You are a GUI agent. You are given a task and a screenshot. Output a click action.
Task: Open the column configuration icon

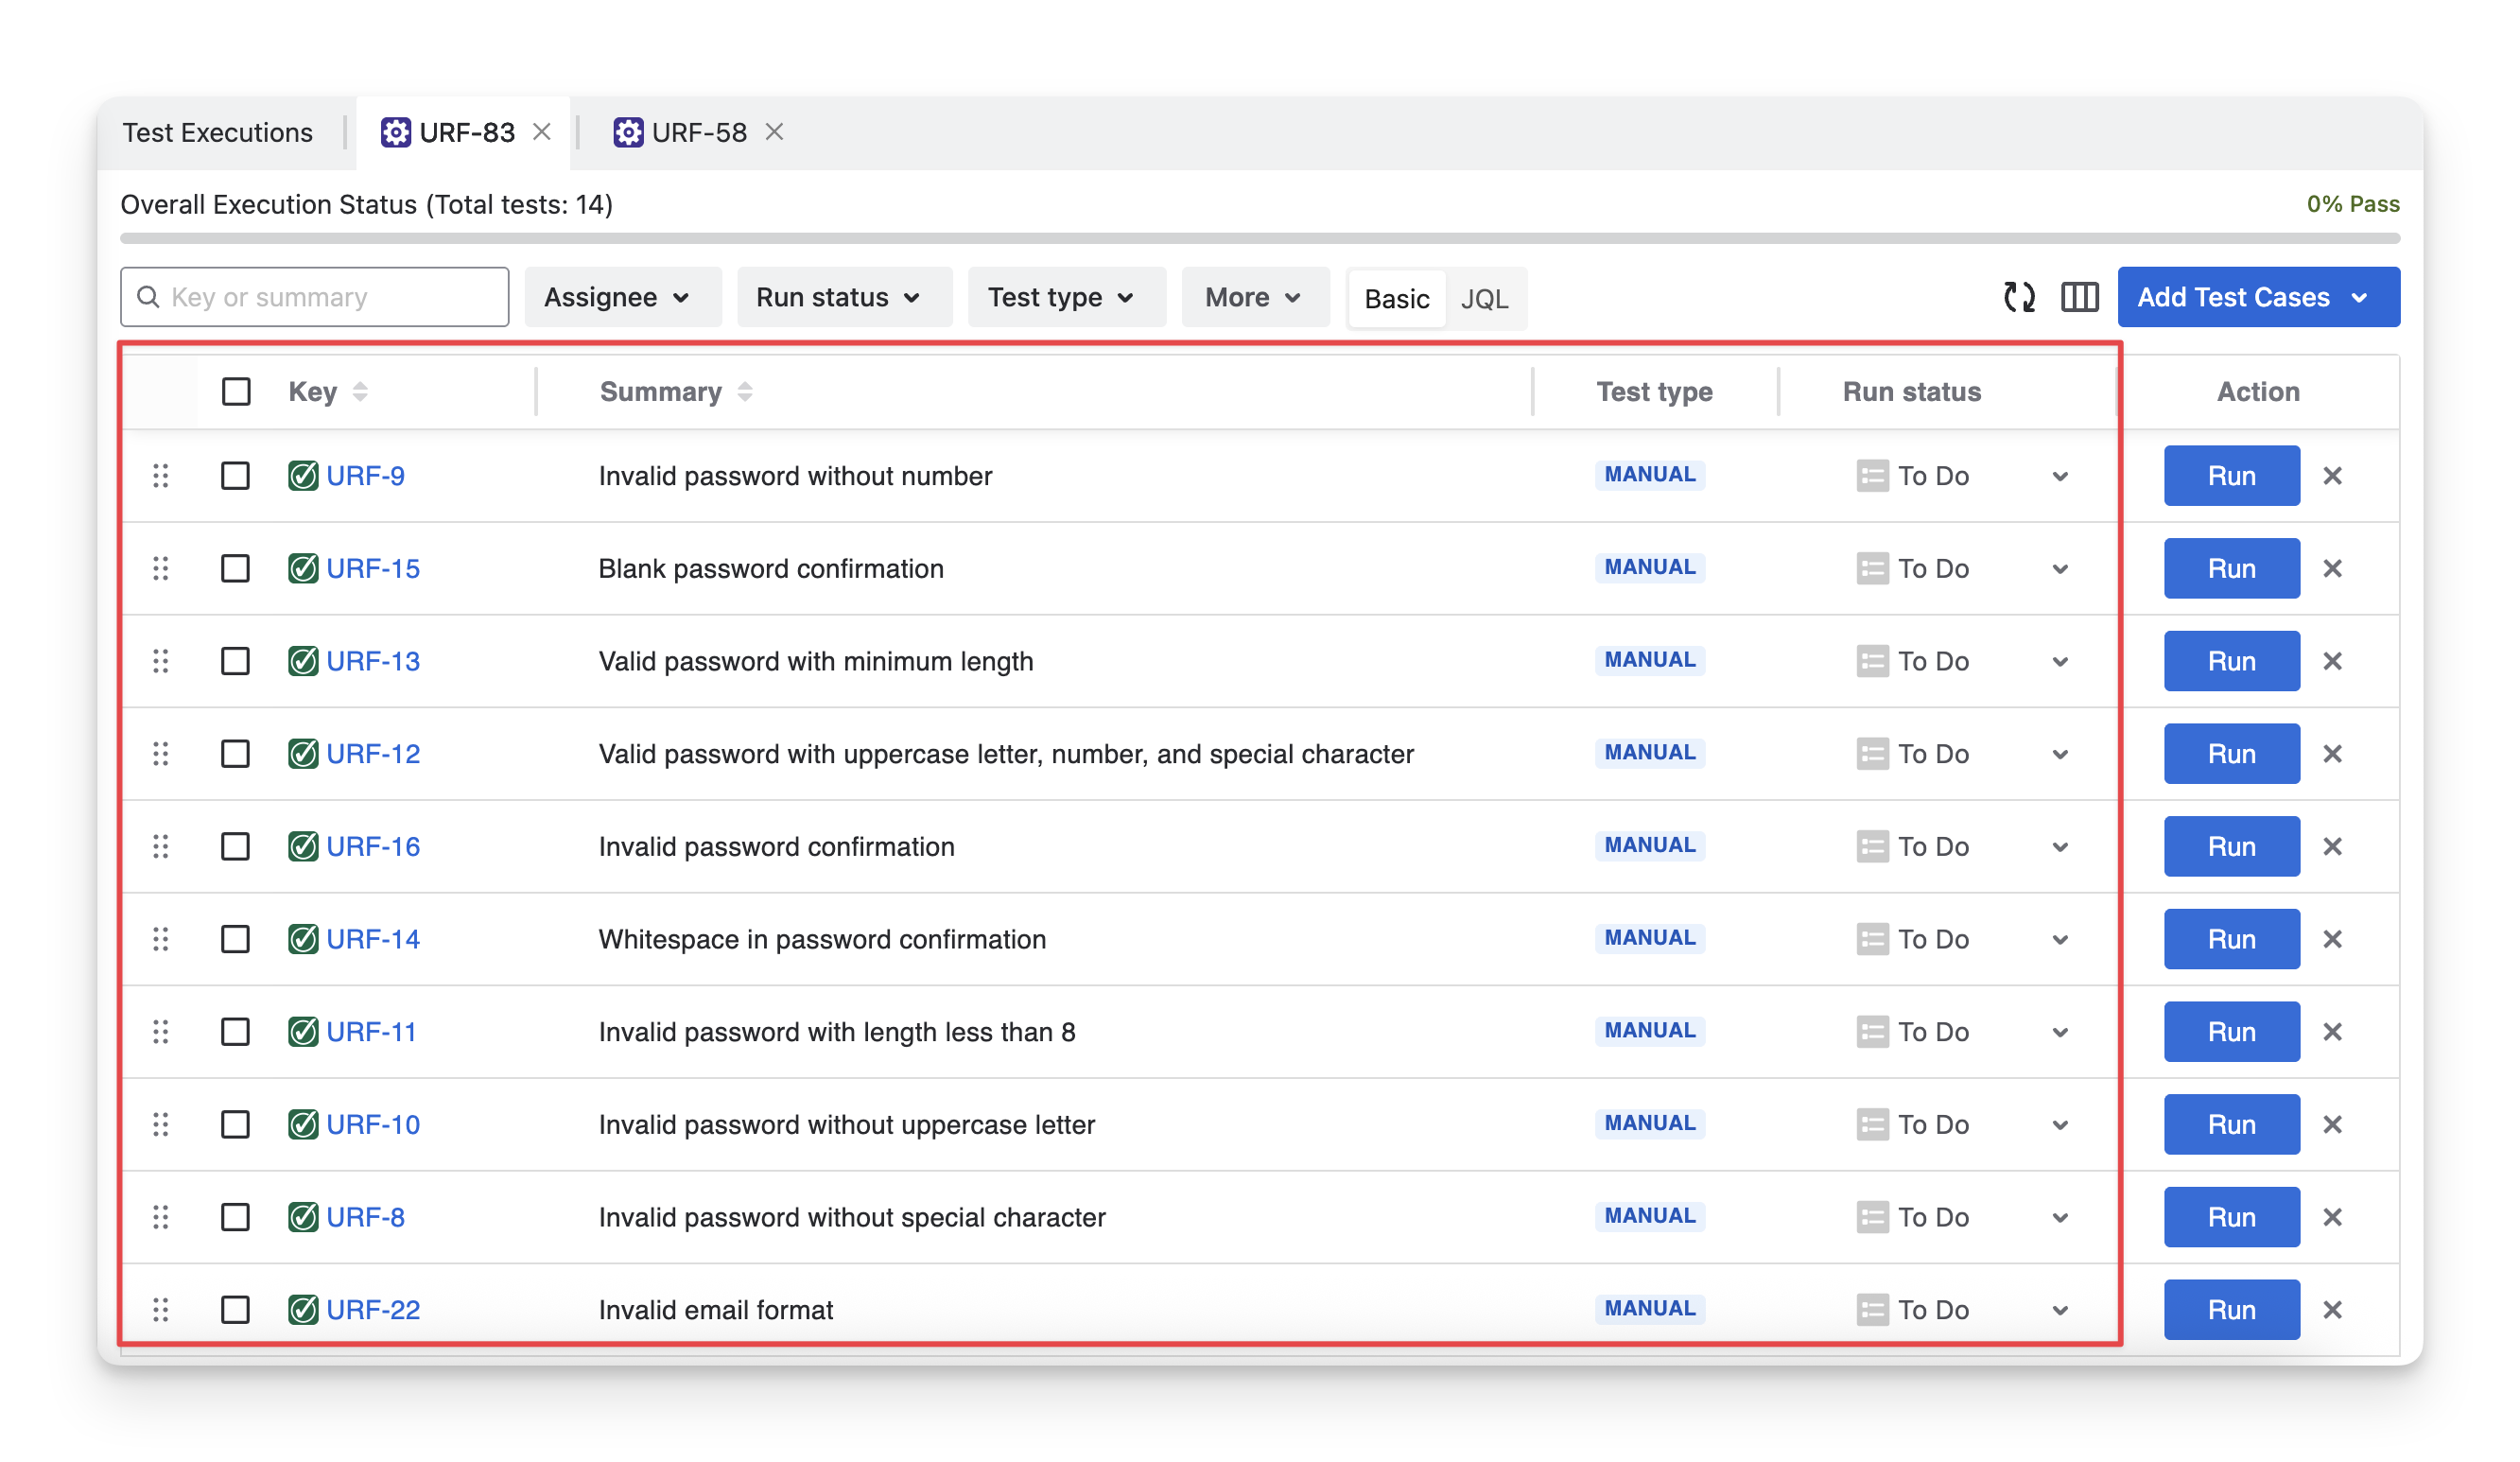(2079, 297)
